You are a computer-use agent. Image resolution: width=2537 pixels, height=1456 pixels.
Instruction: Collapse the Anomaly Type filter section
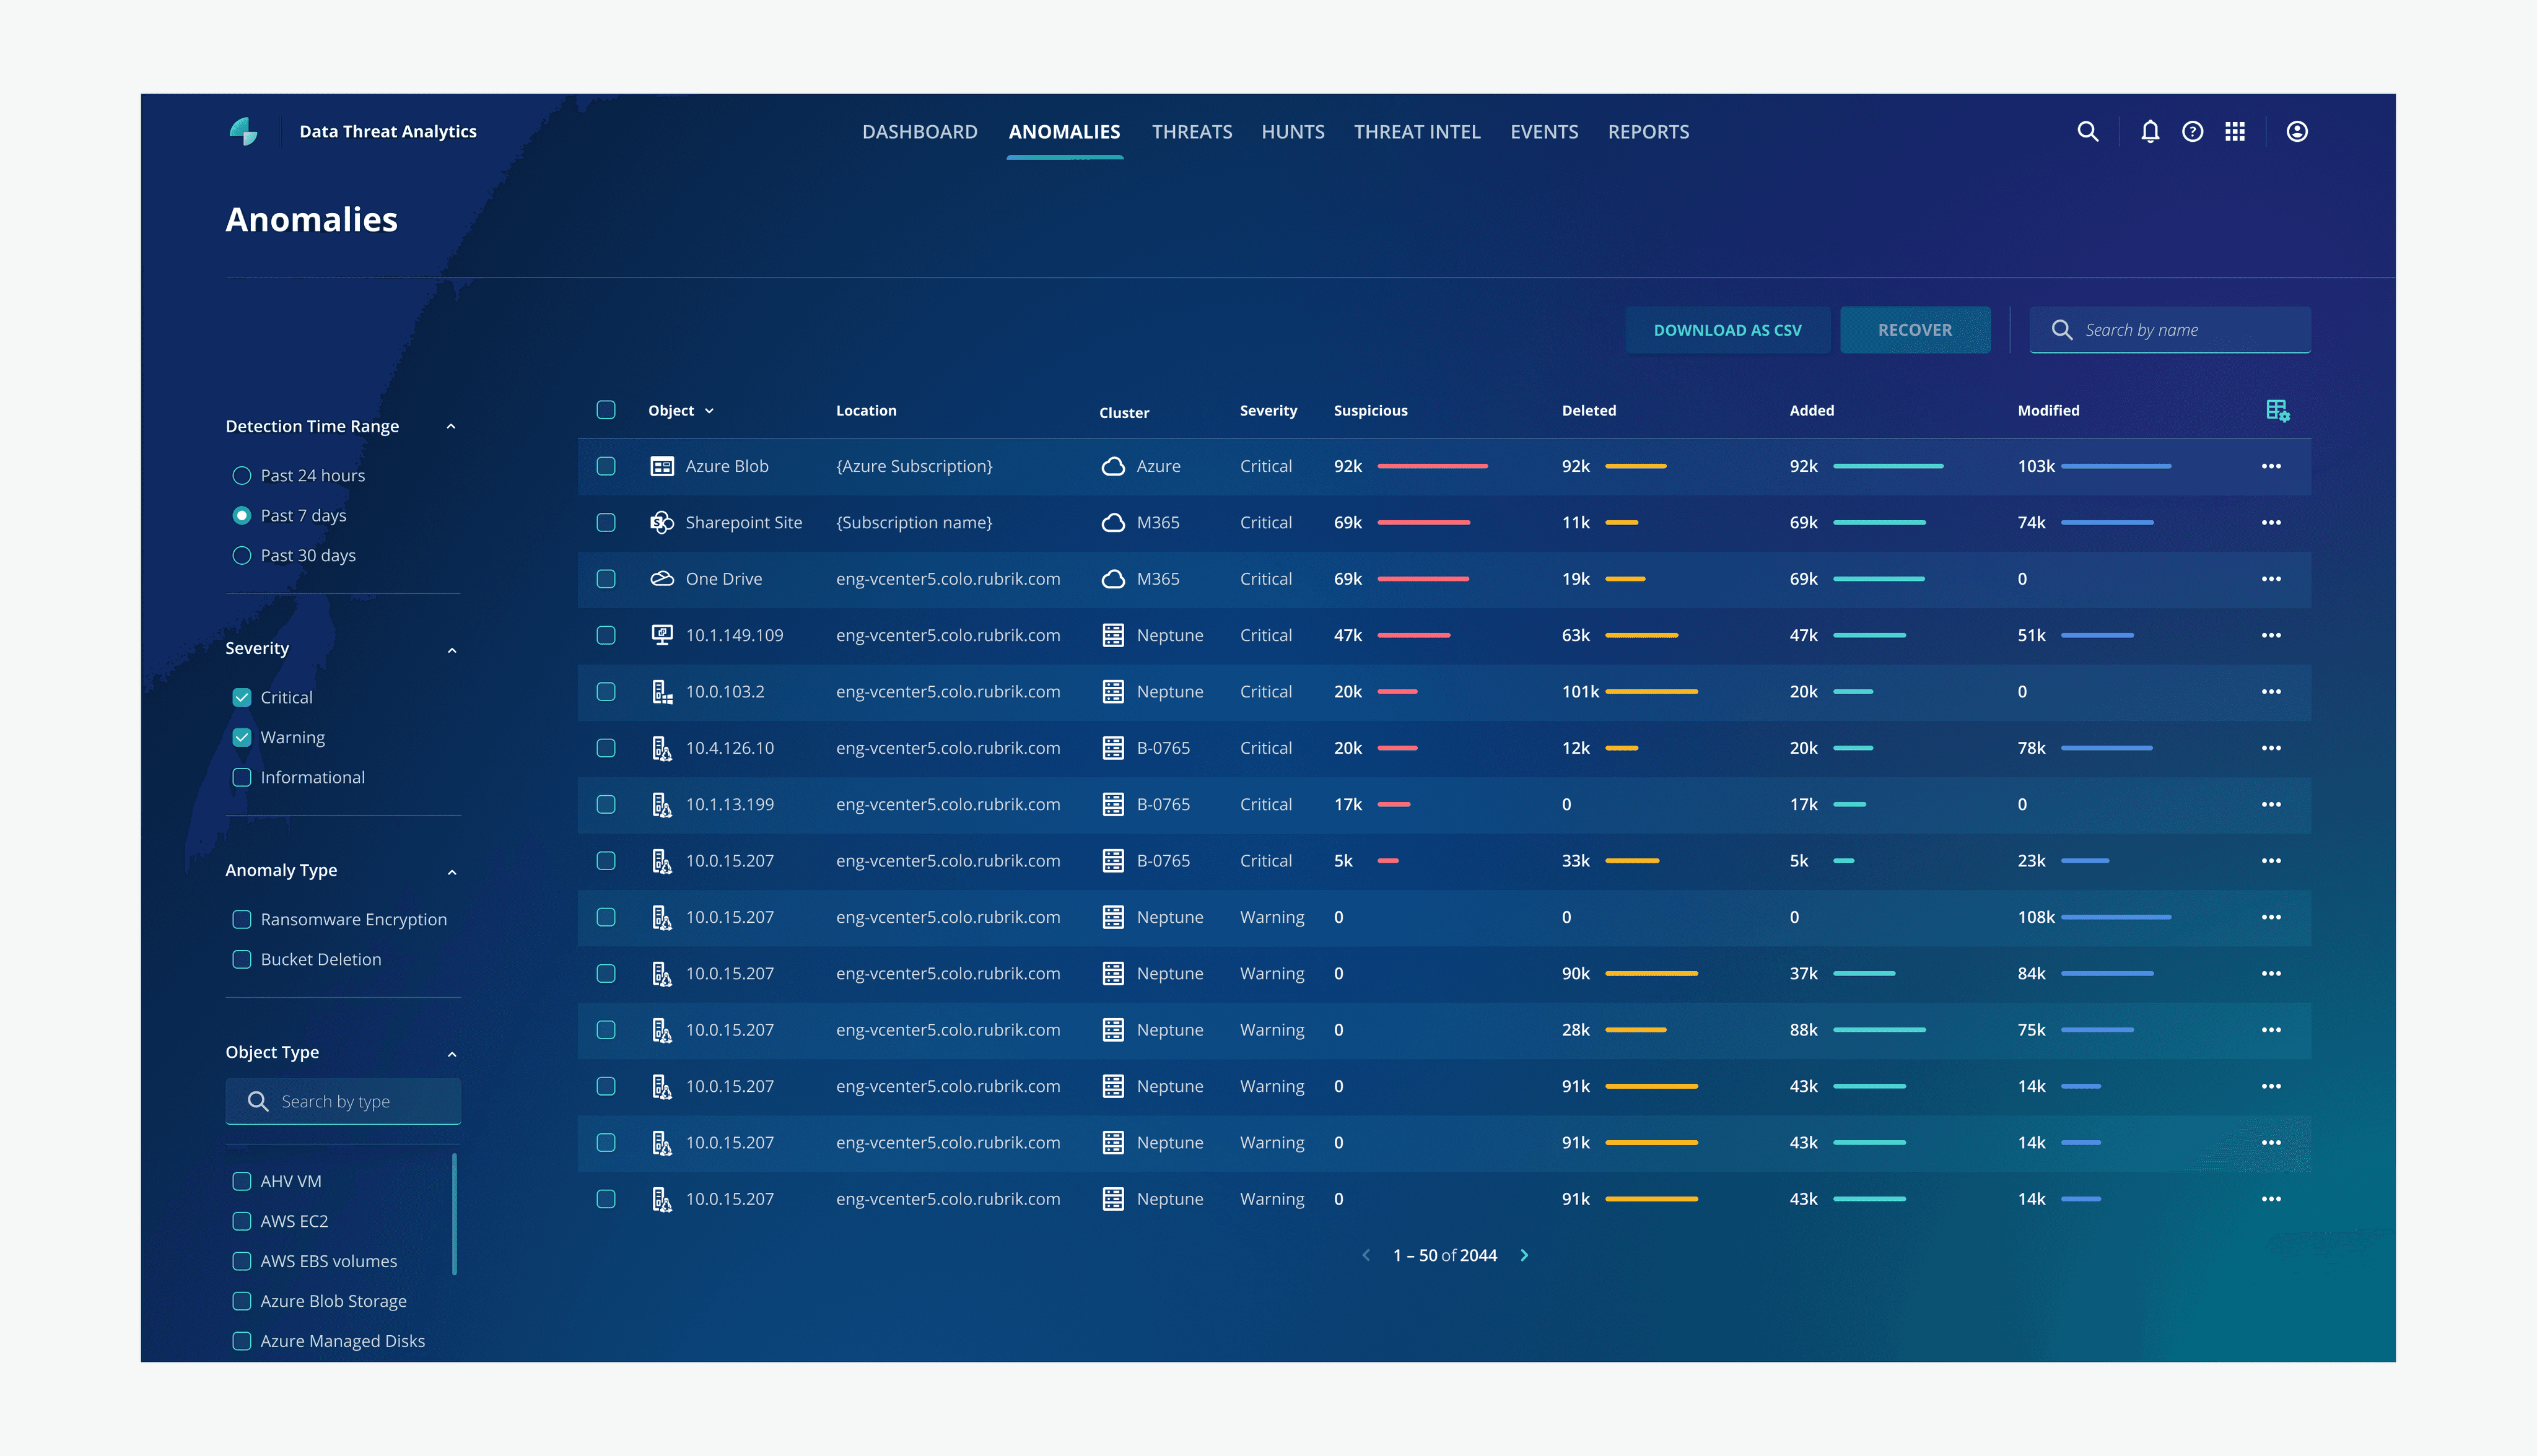click(x=452, y=872)
